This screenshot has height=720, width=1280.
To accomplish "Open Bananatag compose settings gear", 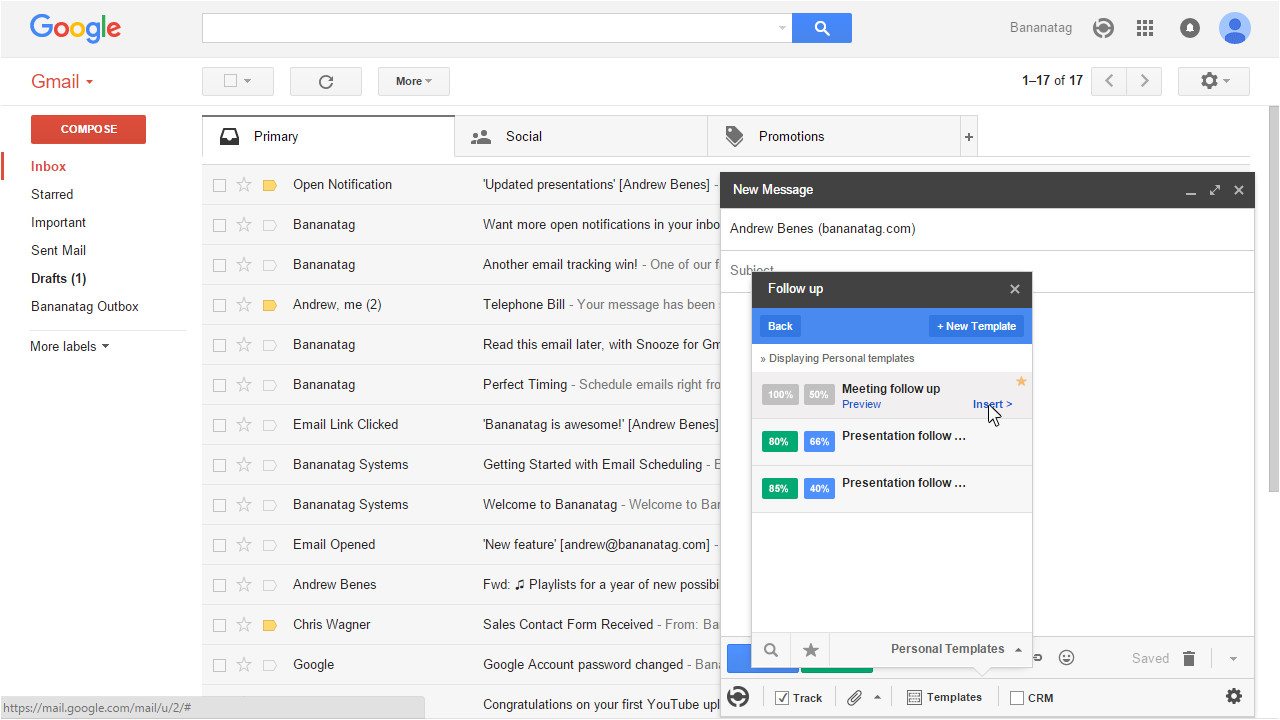I will [x=1234, y=696].
